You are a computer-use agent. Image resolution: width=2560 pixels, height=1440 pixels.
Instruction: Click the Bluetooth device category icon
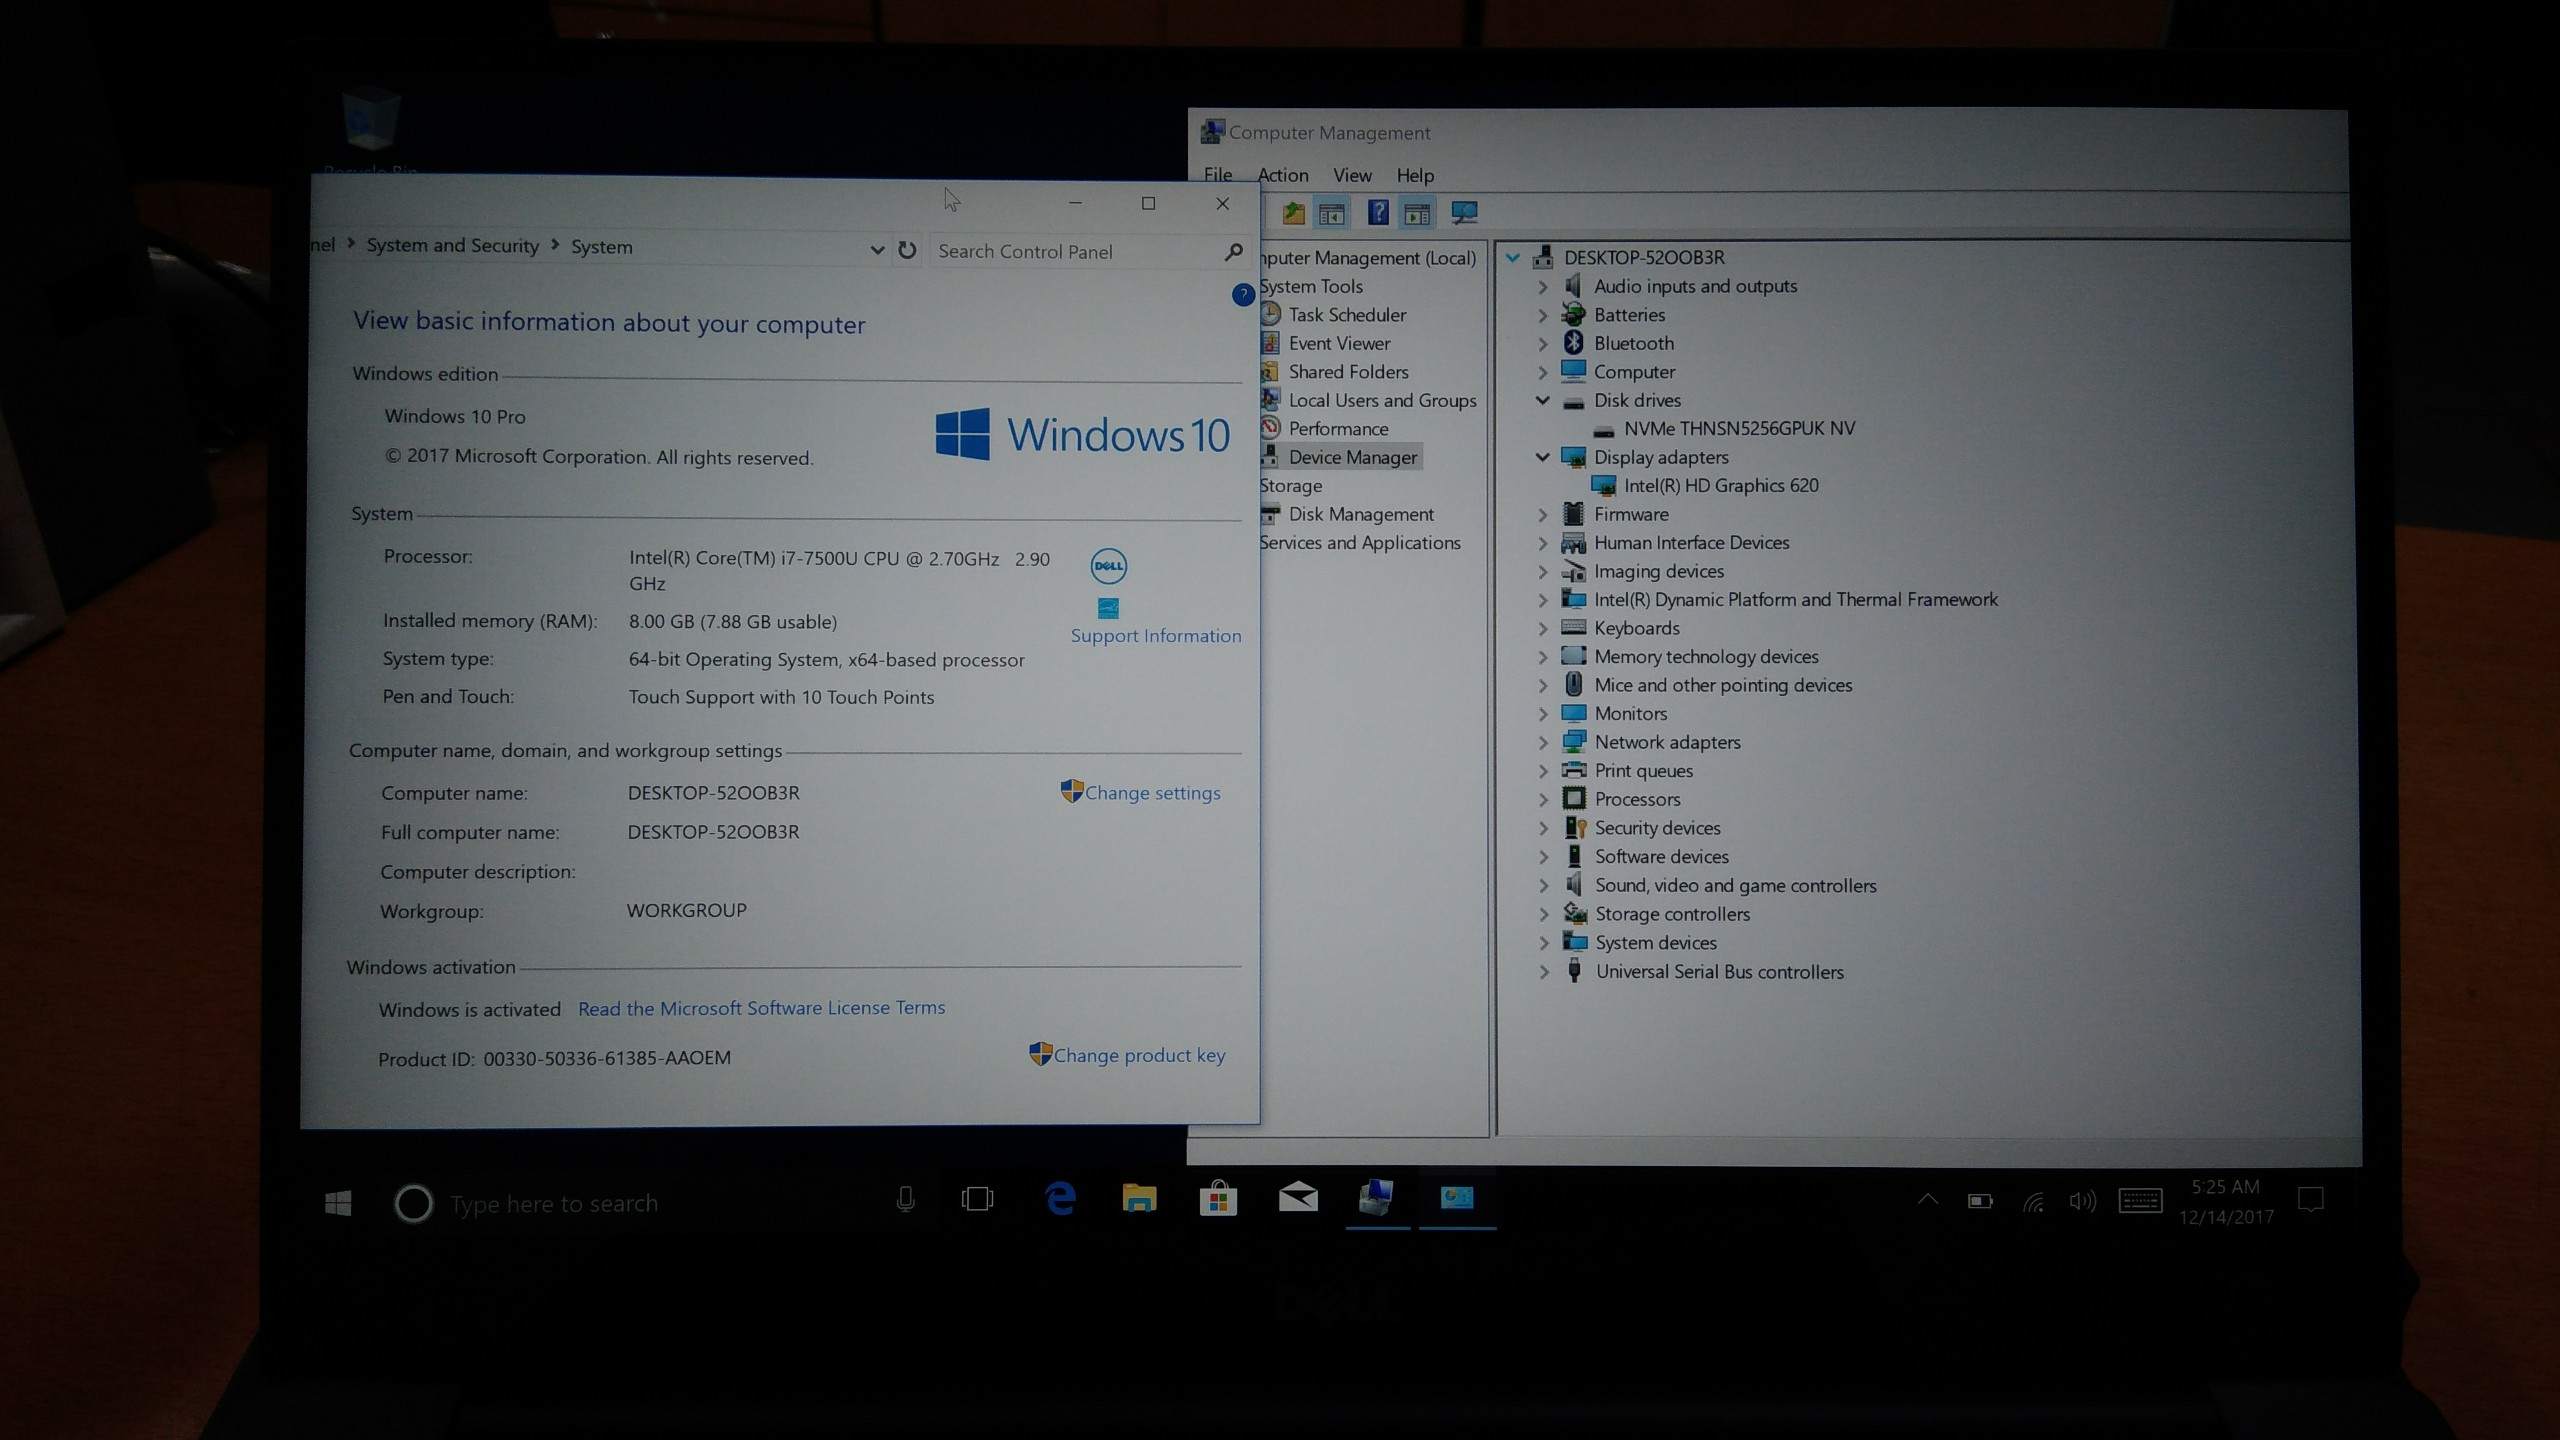(x=1573, y=342)
